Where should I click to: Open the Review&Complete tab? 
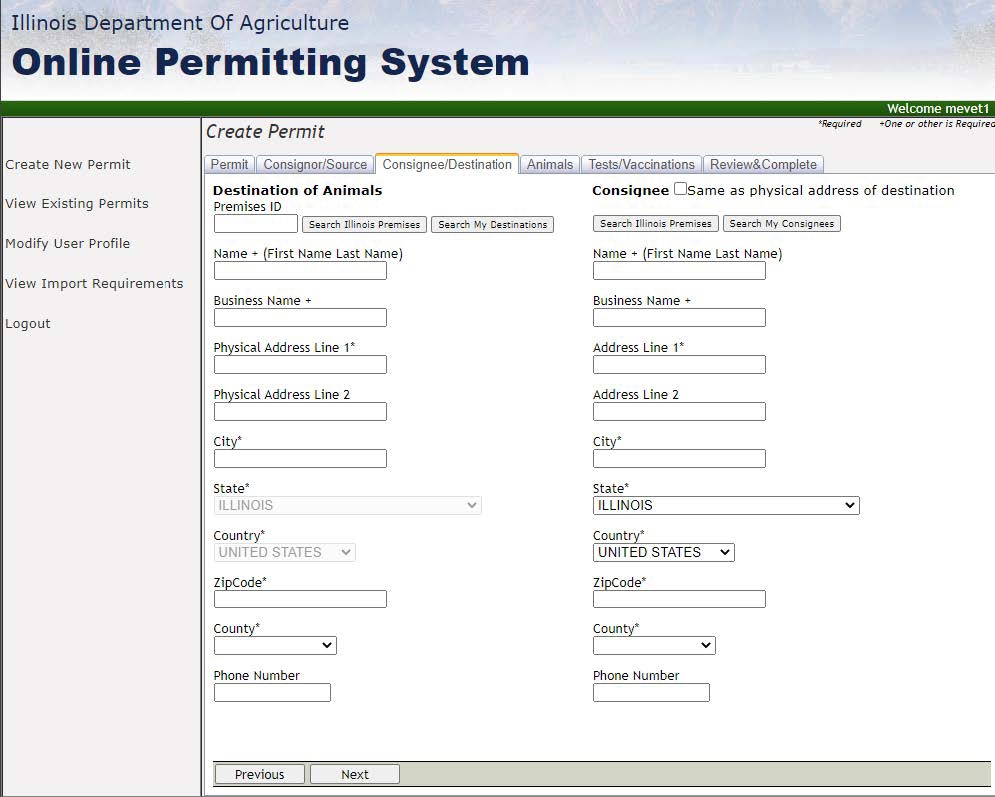click(763, 164)
